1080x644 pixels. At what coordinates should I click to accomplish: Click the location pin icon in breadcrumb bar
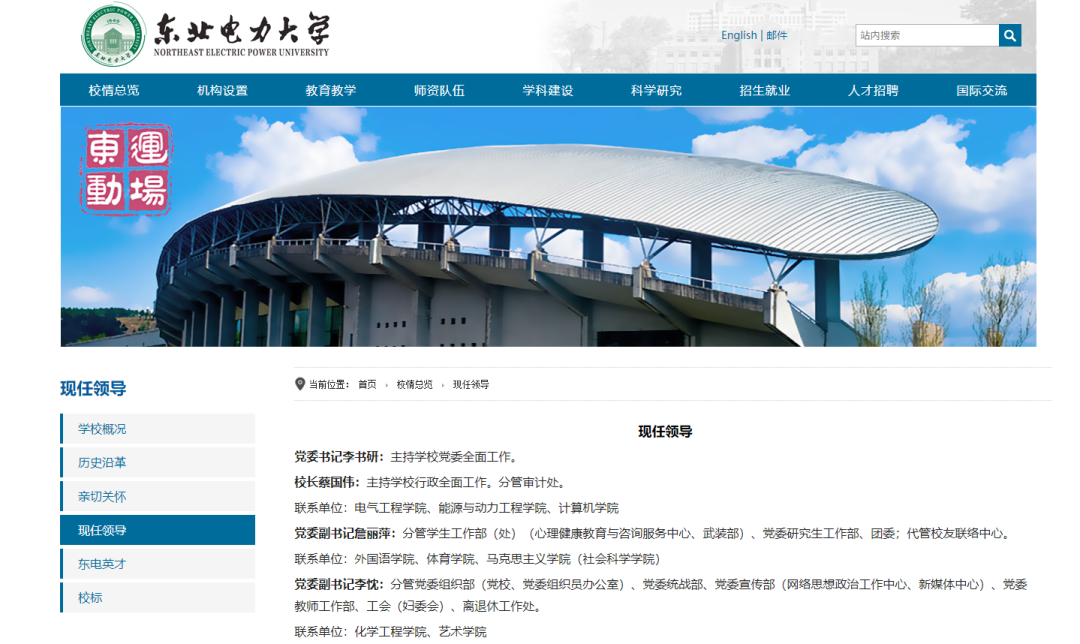coord(297,383)
